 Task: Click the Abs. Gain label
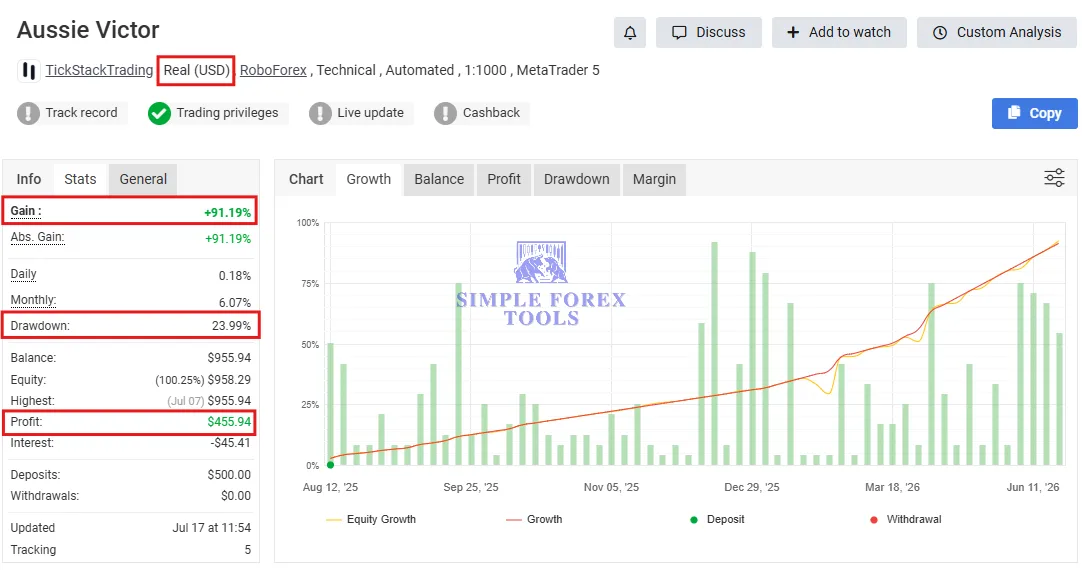37,237
